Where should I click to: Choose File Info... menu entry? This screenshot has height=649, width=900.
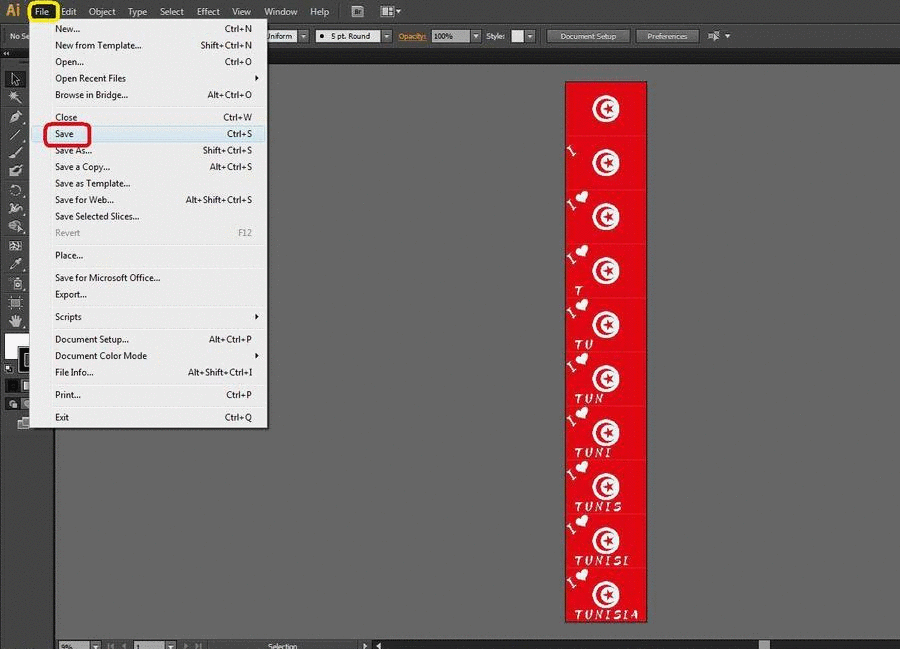click(149, 372)
